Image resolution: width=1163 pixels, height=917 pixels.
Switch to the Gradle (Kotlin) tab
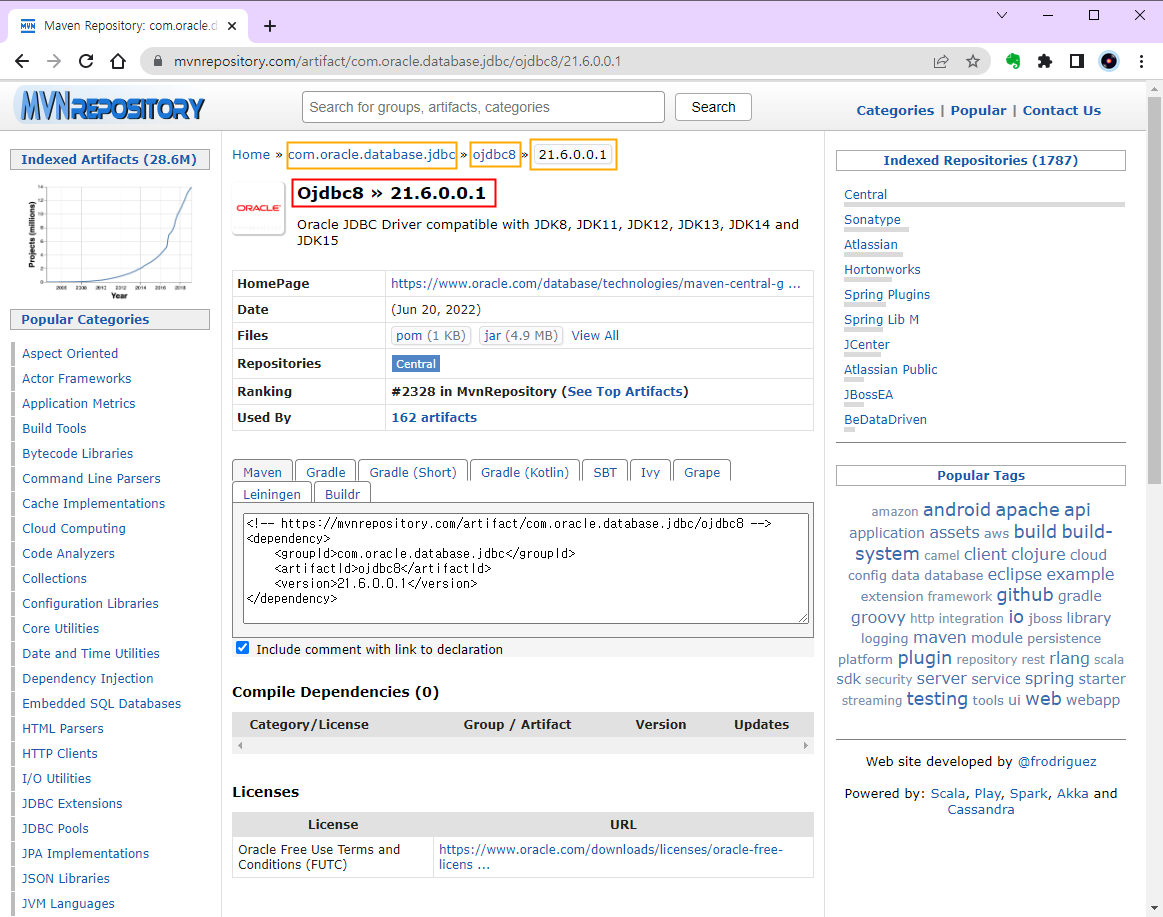pos(525,472)
